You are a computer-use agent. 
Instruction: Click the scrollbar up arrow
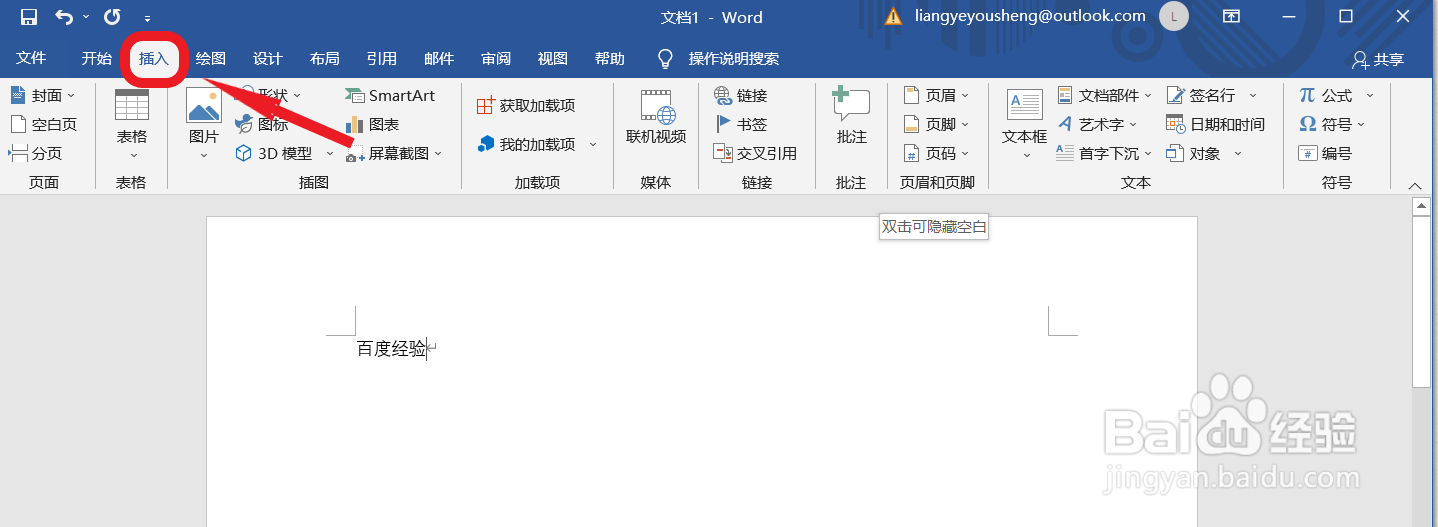[x=1420, y=206]
